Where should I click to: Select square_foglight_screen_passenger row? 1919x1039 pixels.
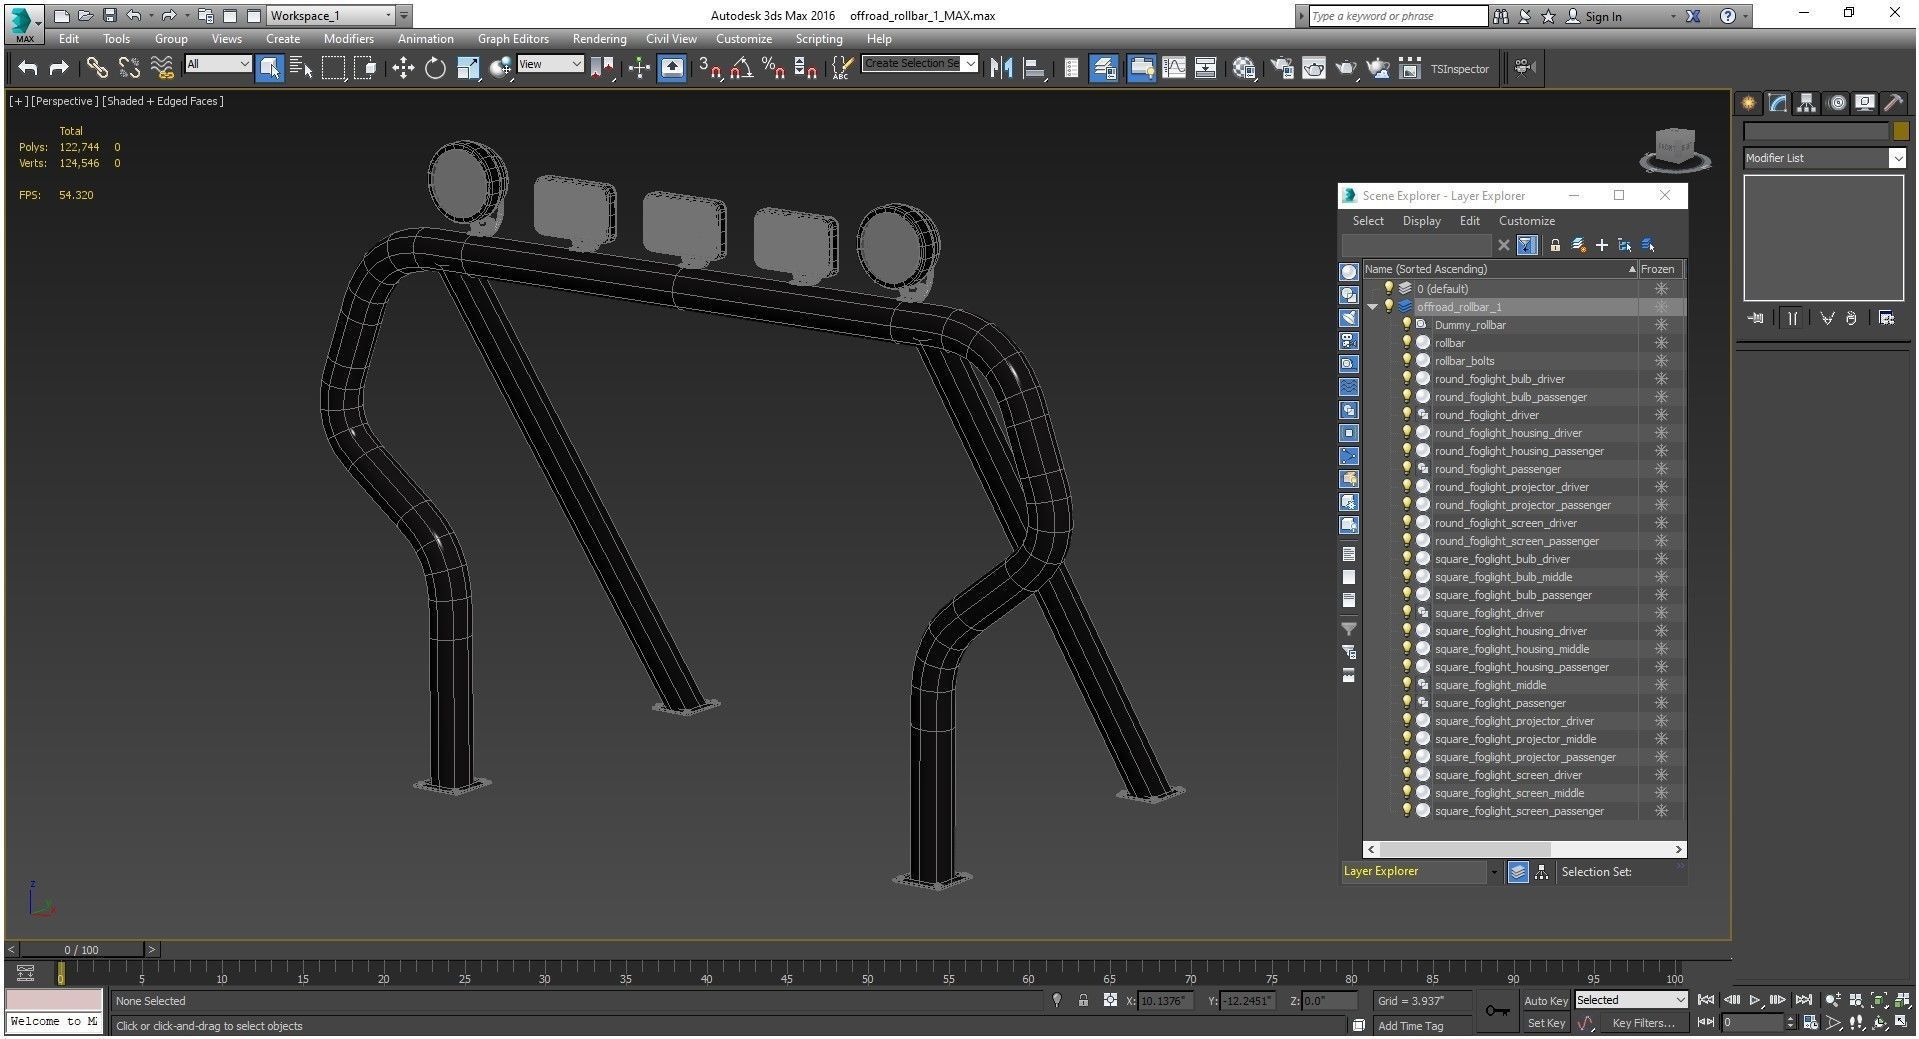[1524, 811]
